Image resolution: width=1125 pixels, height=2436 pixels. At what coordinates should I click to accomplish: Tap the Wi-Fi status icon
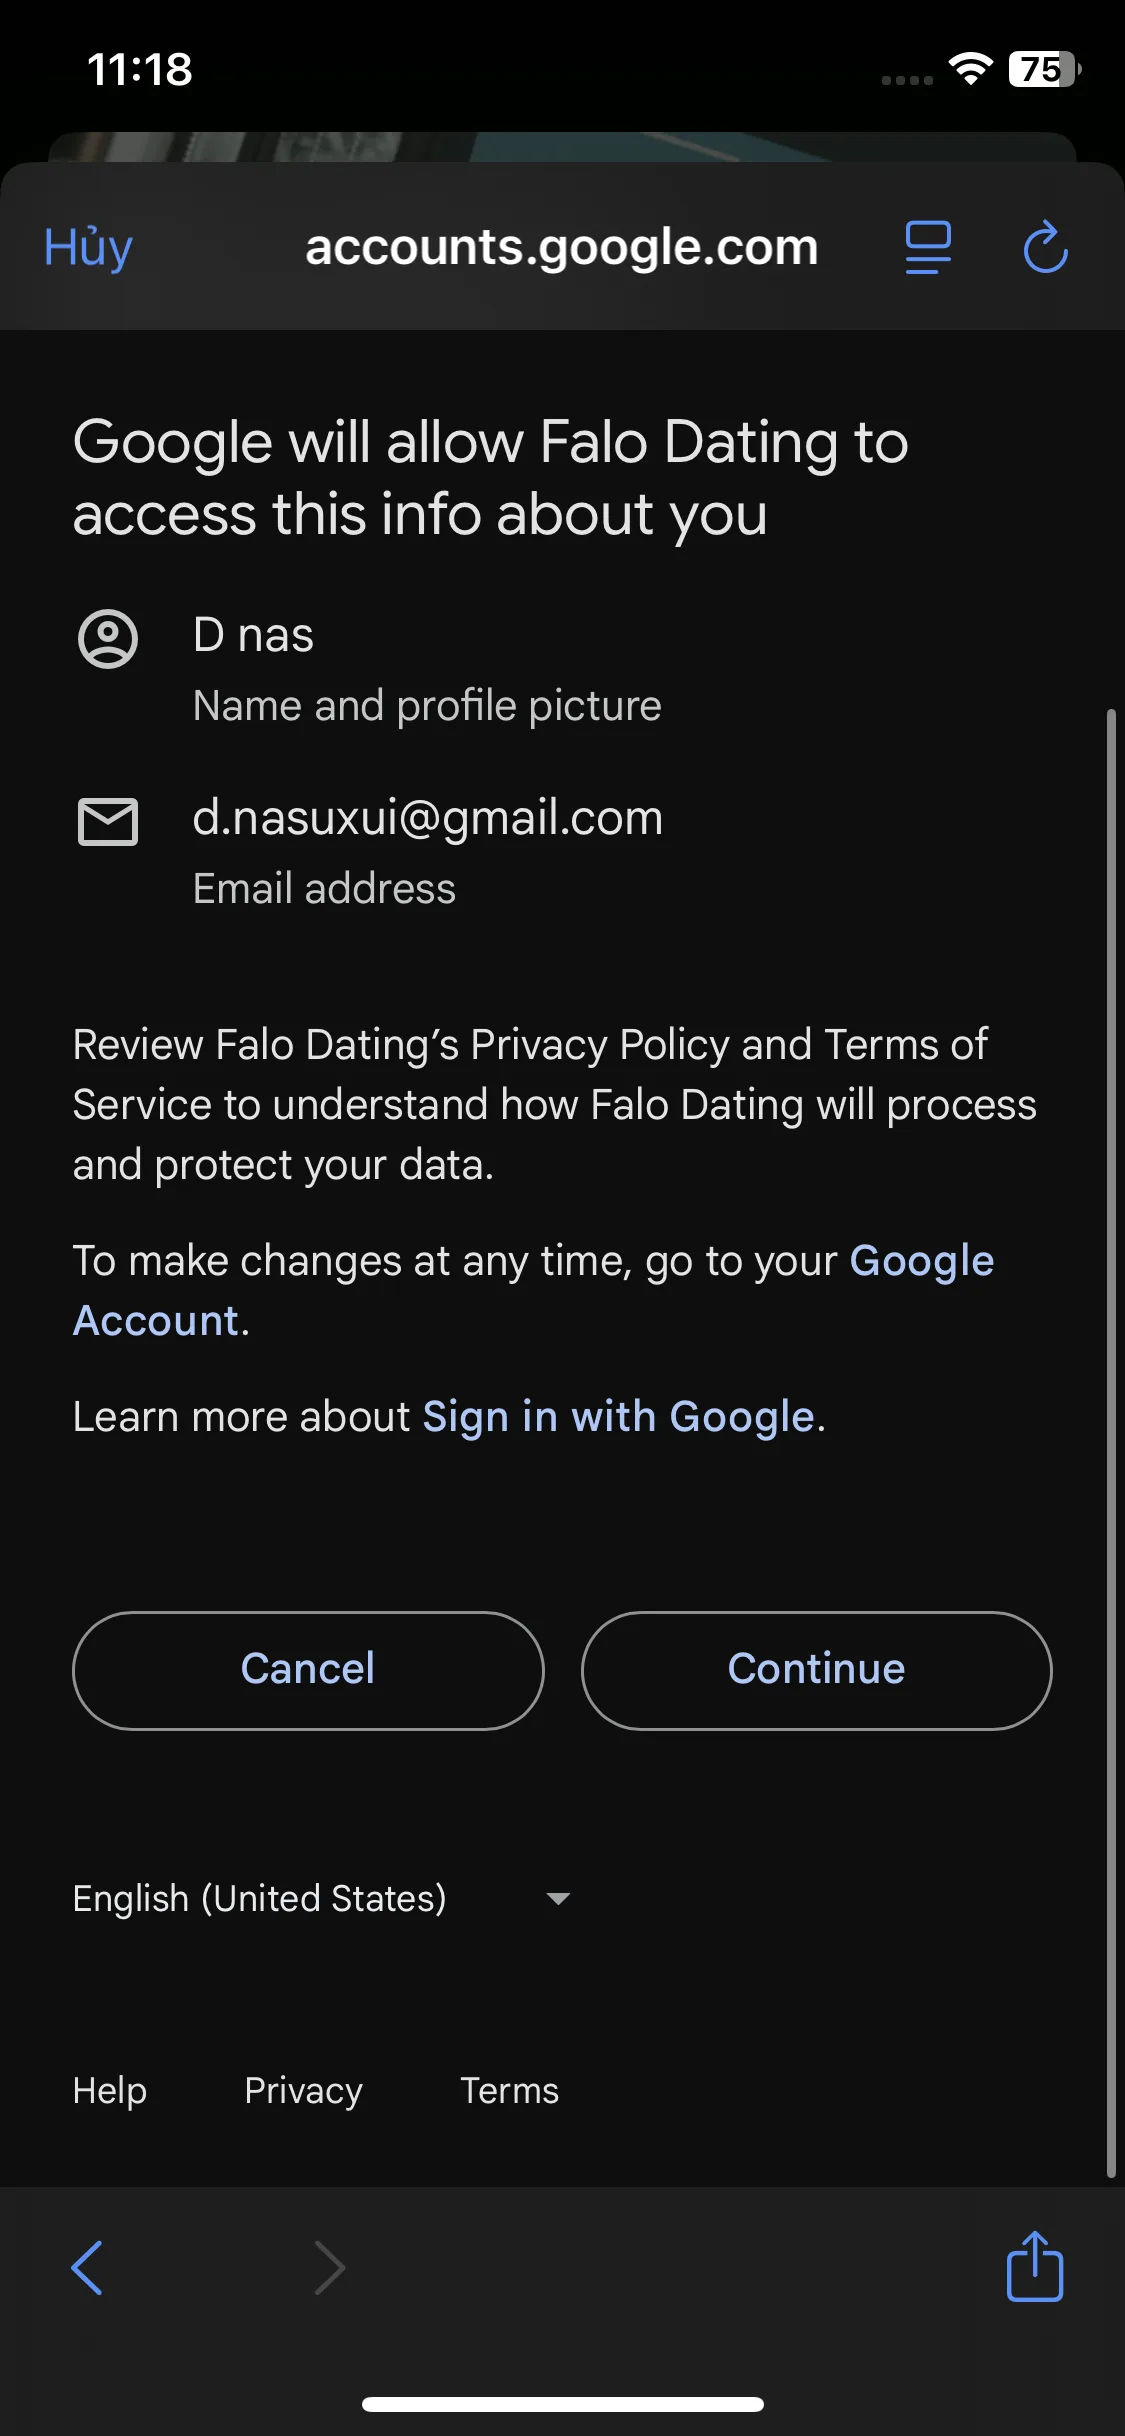point(970,68)
